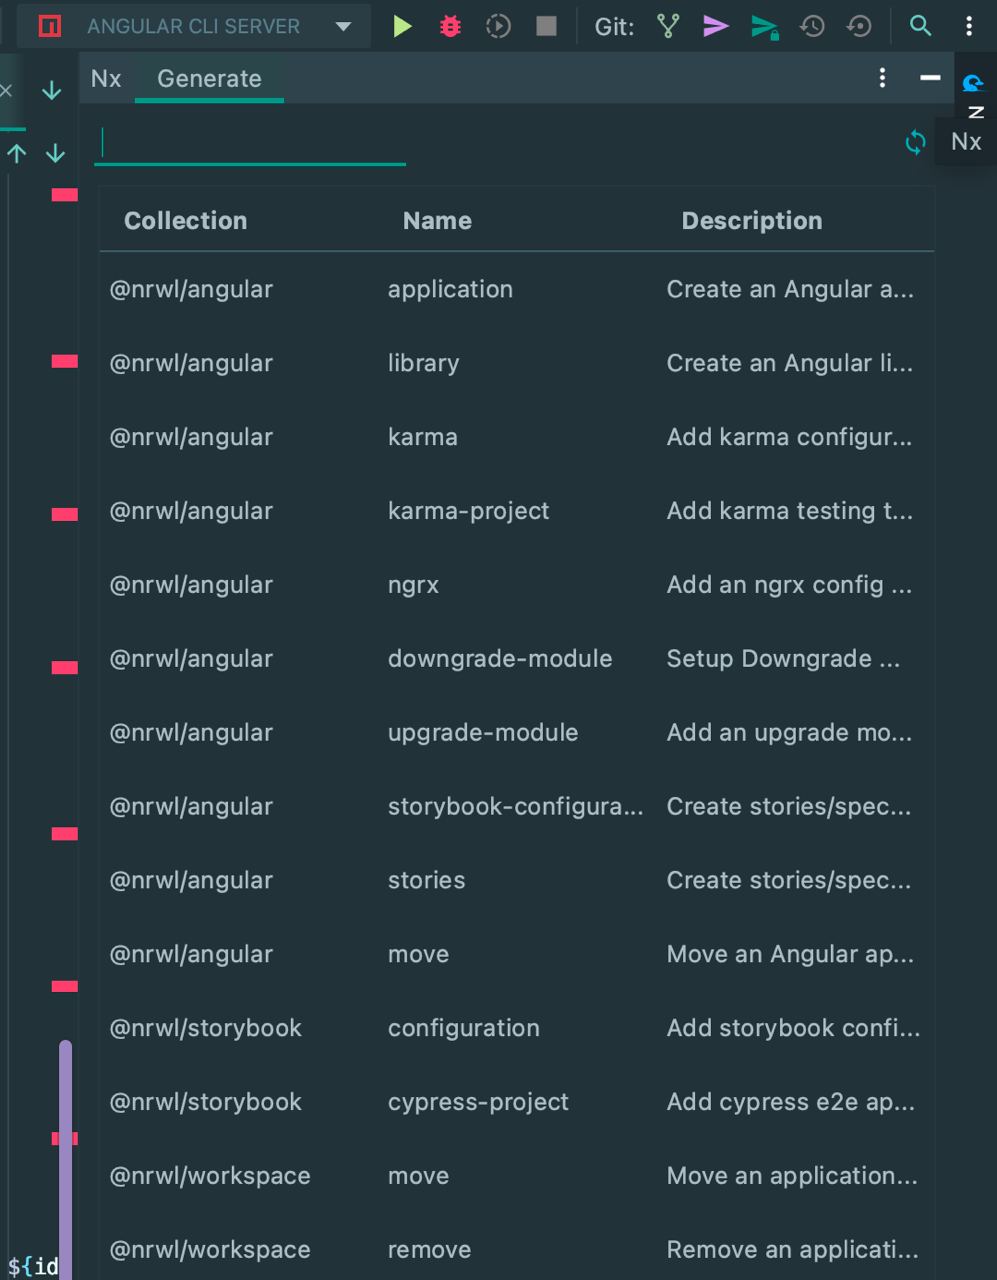The width and height of the screenshot is (997, 1280).
Task: Run with coverage icon
Action: click(498, 26)
